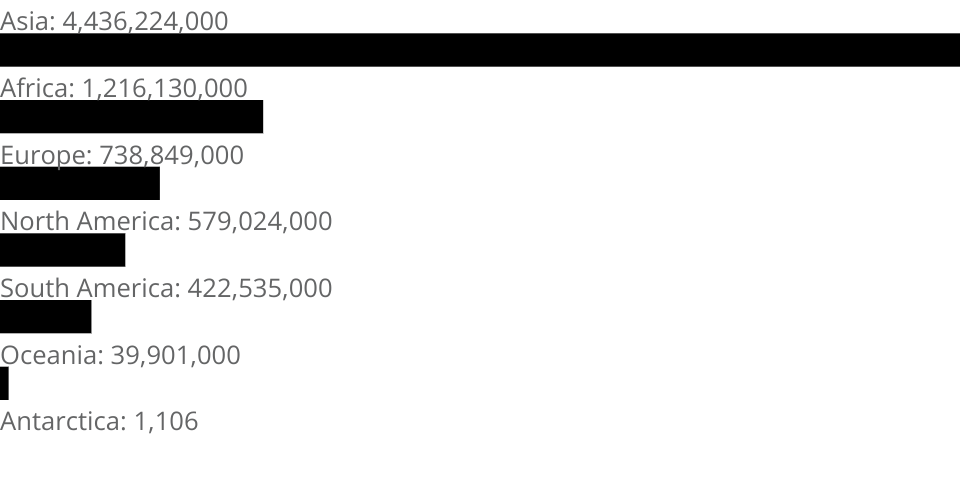Image resolution: width=960 pixels, height=500 pixels.
Task: Click the Antarctica value 1,106
Action: tap(166, 421)
